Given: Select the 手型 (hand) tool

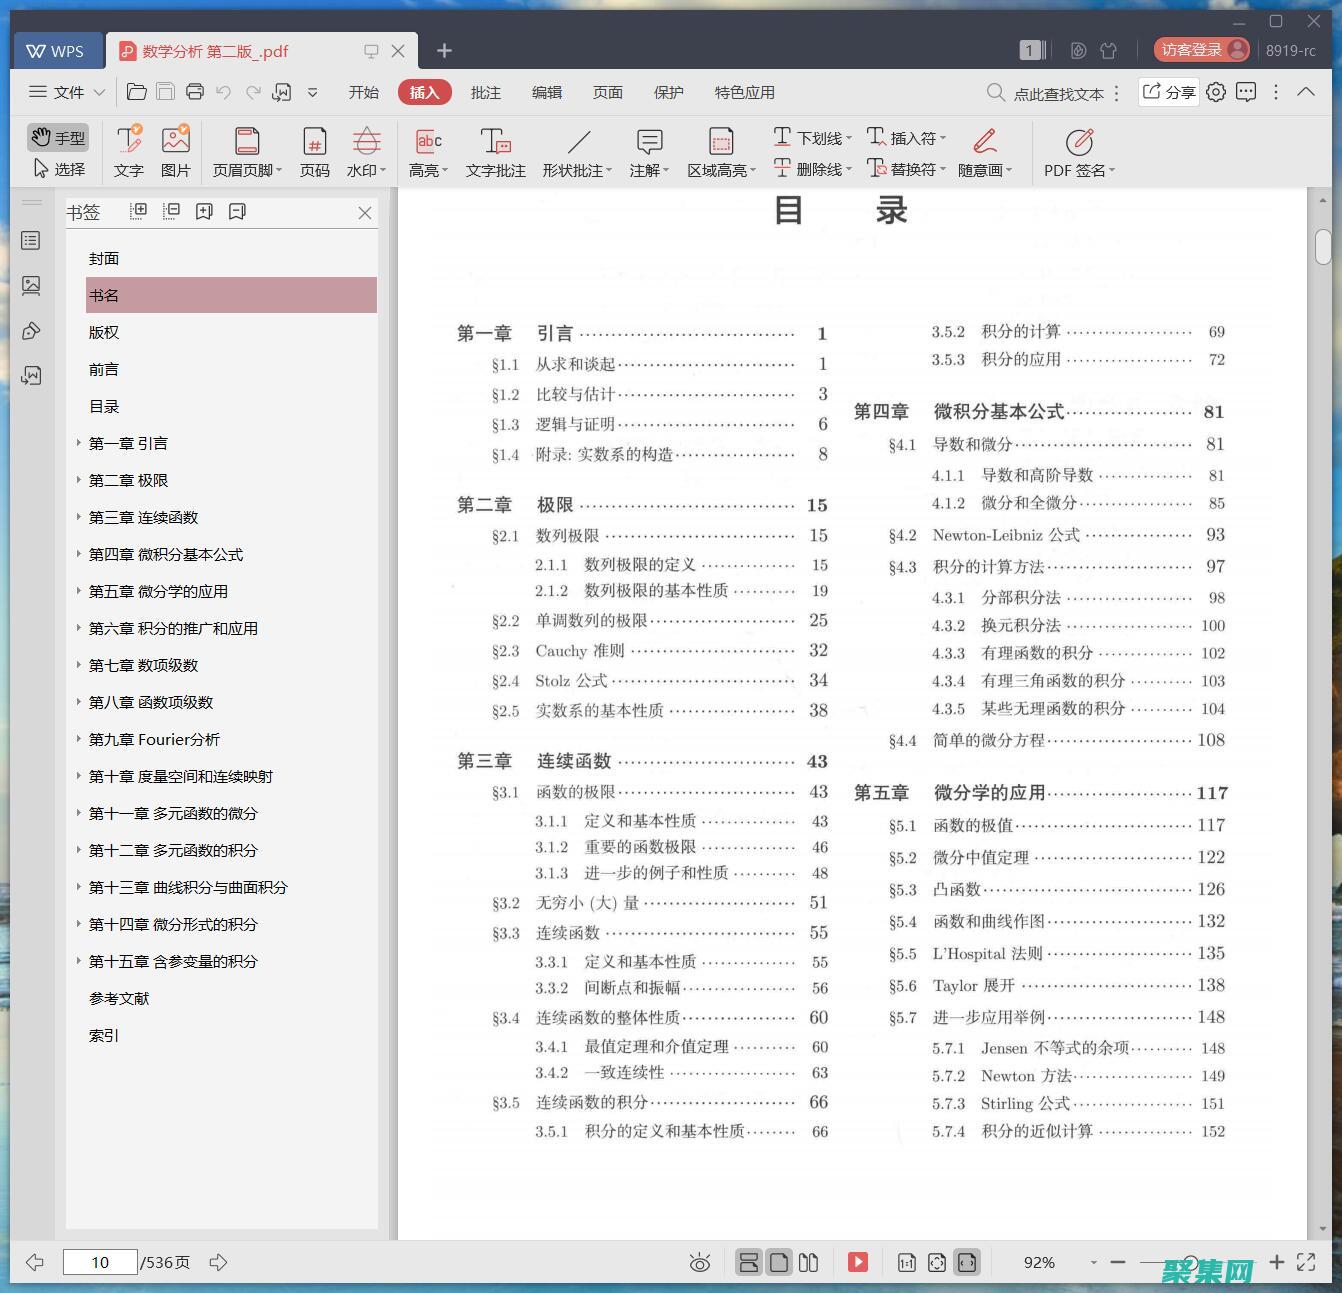Looking at the screenshot, I should tap(58, 137).
